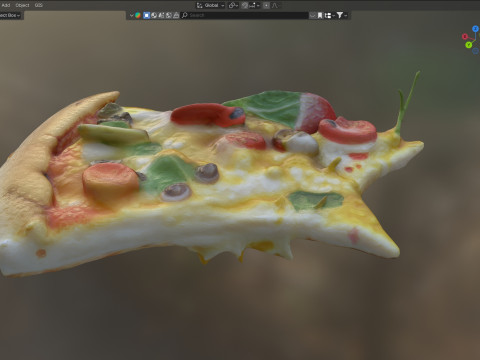Click the bookmark icon

coord(320,15)
